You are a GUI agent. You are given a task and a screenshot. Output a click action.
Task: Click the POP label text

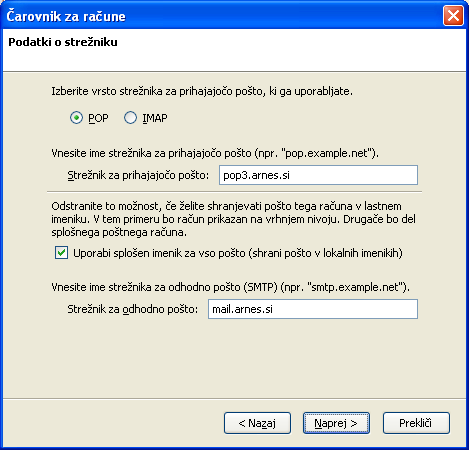98,118
